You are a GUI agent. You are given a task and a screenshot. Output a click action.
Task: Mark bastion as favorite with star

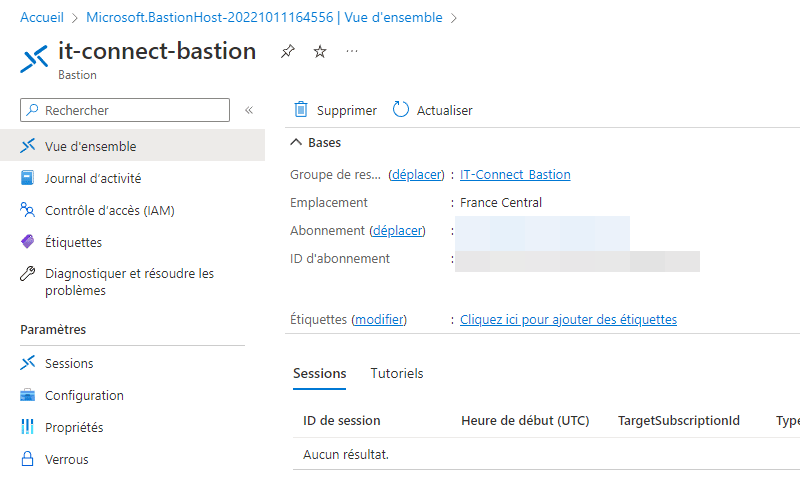320,52
